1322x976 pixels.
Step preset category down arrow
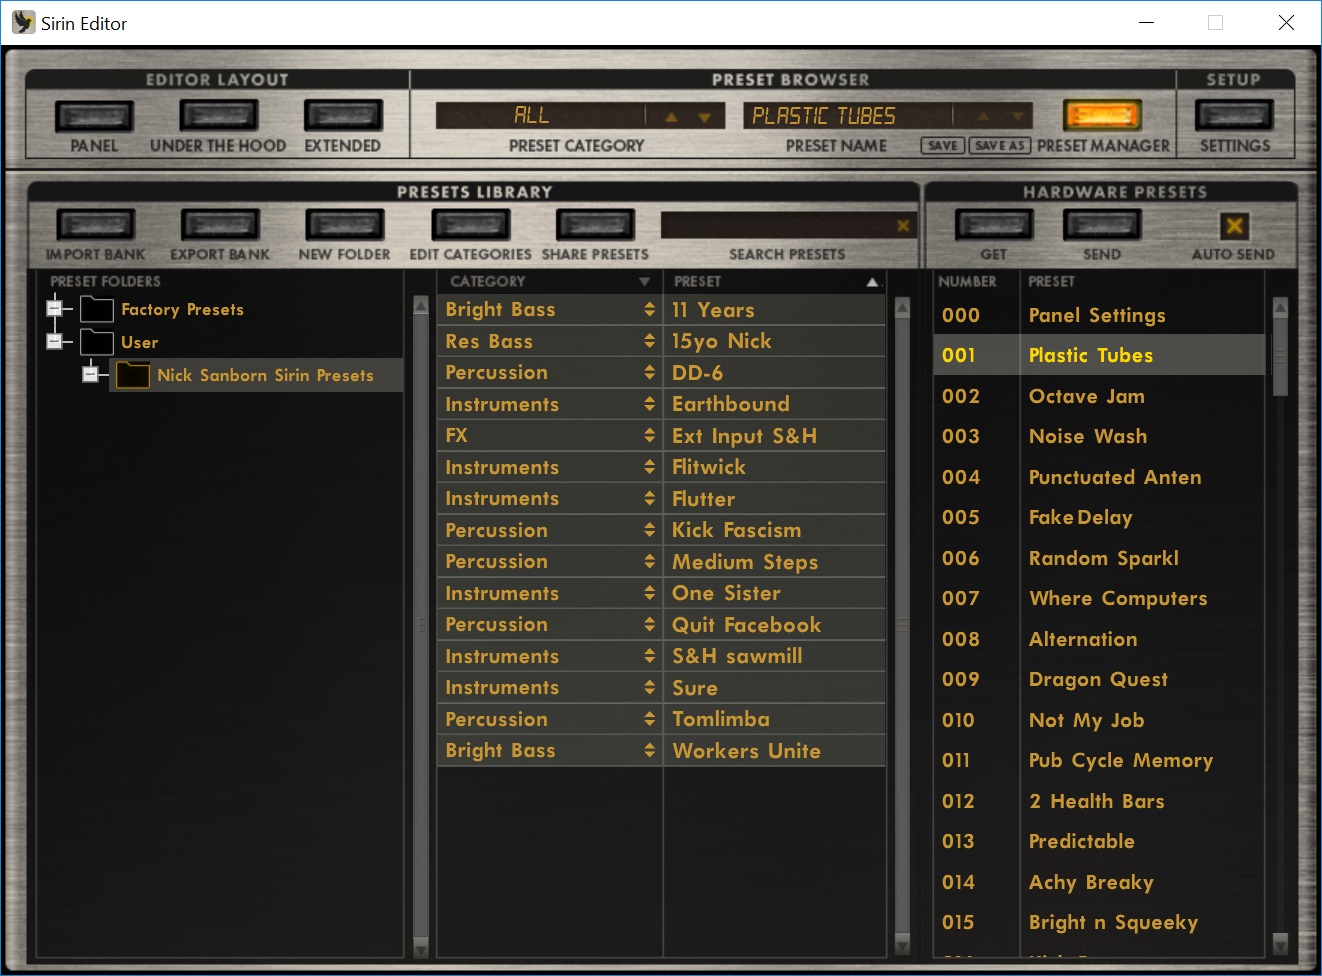click(x=705, y=117)
